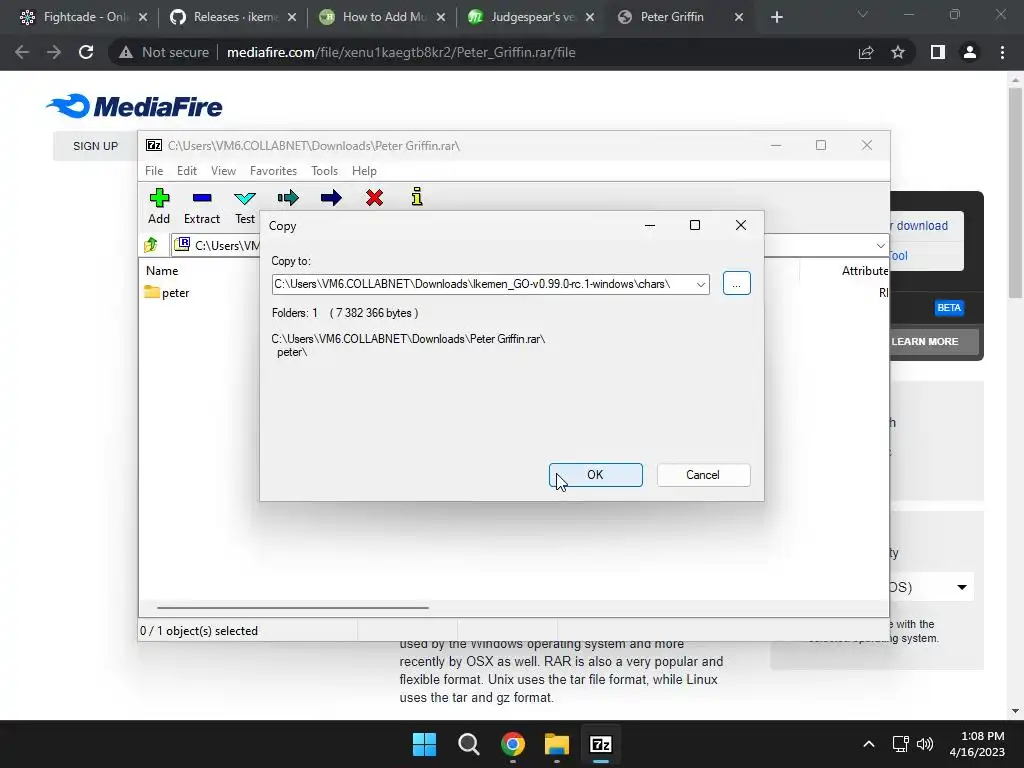Image resolution: width=1024 pixels, height=768 pixels.
Task: Click the MediaFire logo
Action: (135, 106)
